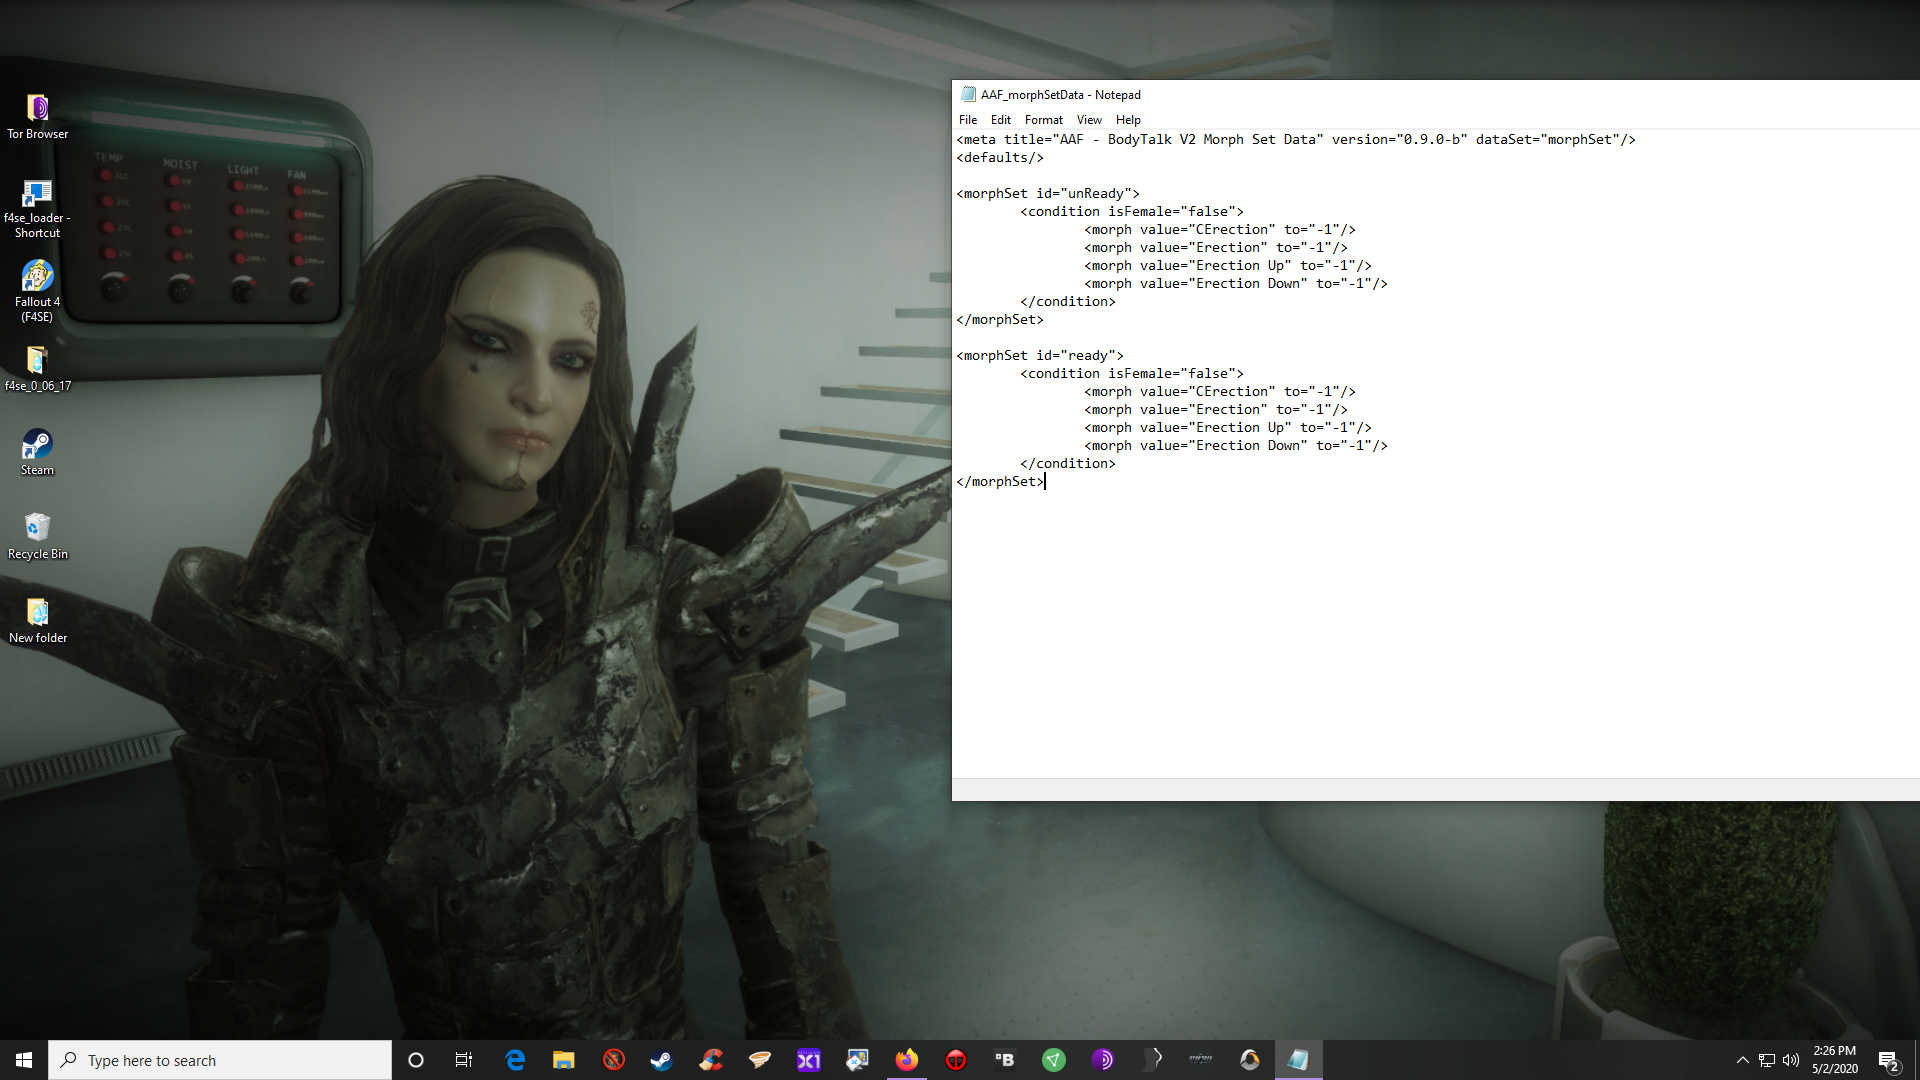Click the red prohibited-sign taskbar icon
Viewport: 1920px width, 1080px height.
[613, 1060]
